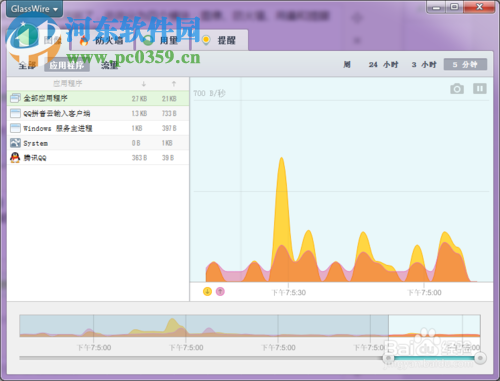Open the GlassWire dropdown menu

34,9
